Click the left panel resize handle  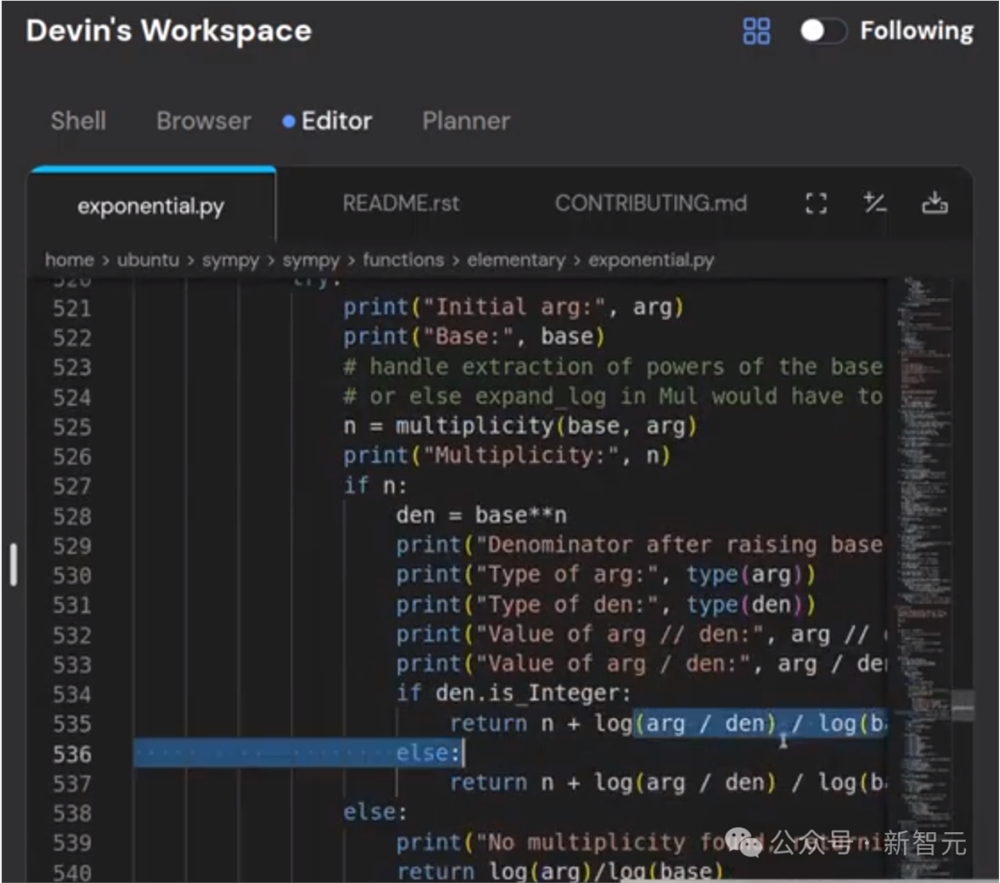pos(13,565)
